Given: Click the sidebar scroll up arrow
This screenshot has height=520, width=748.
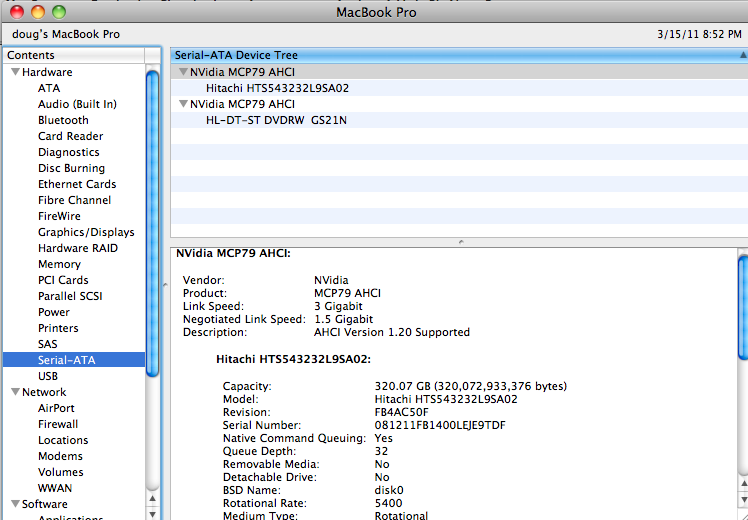Looking at the screenshot, I should pos(153,499).
